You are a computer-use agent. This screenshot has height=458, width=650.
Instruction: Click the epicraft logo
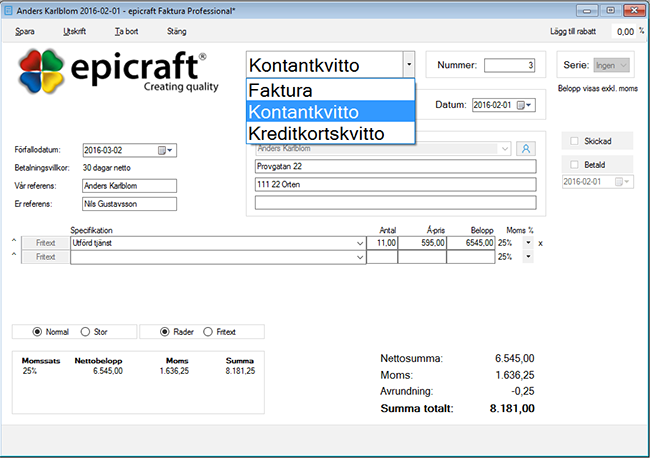pyautogui.click(x=117, y=71)
